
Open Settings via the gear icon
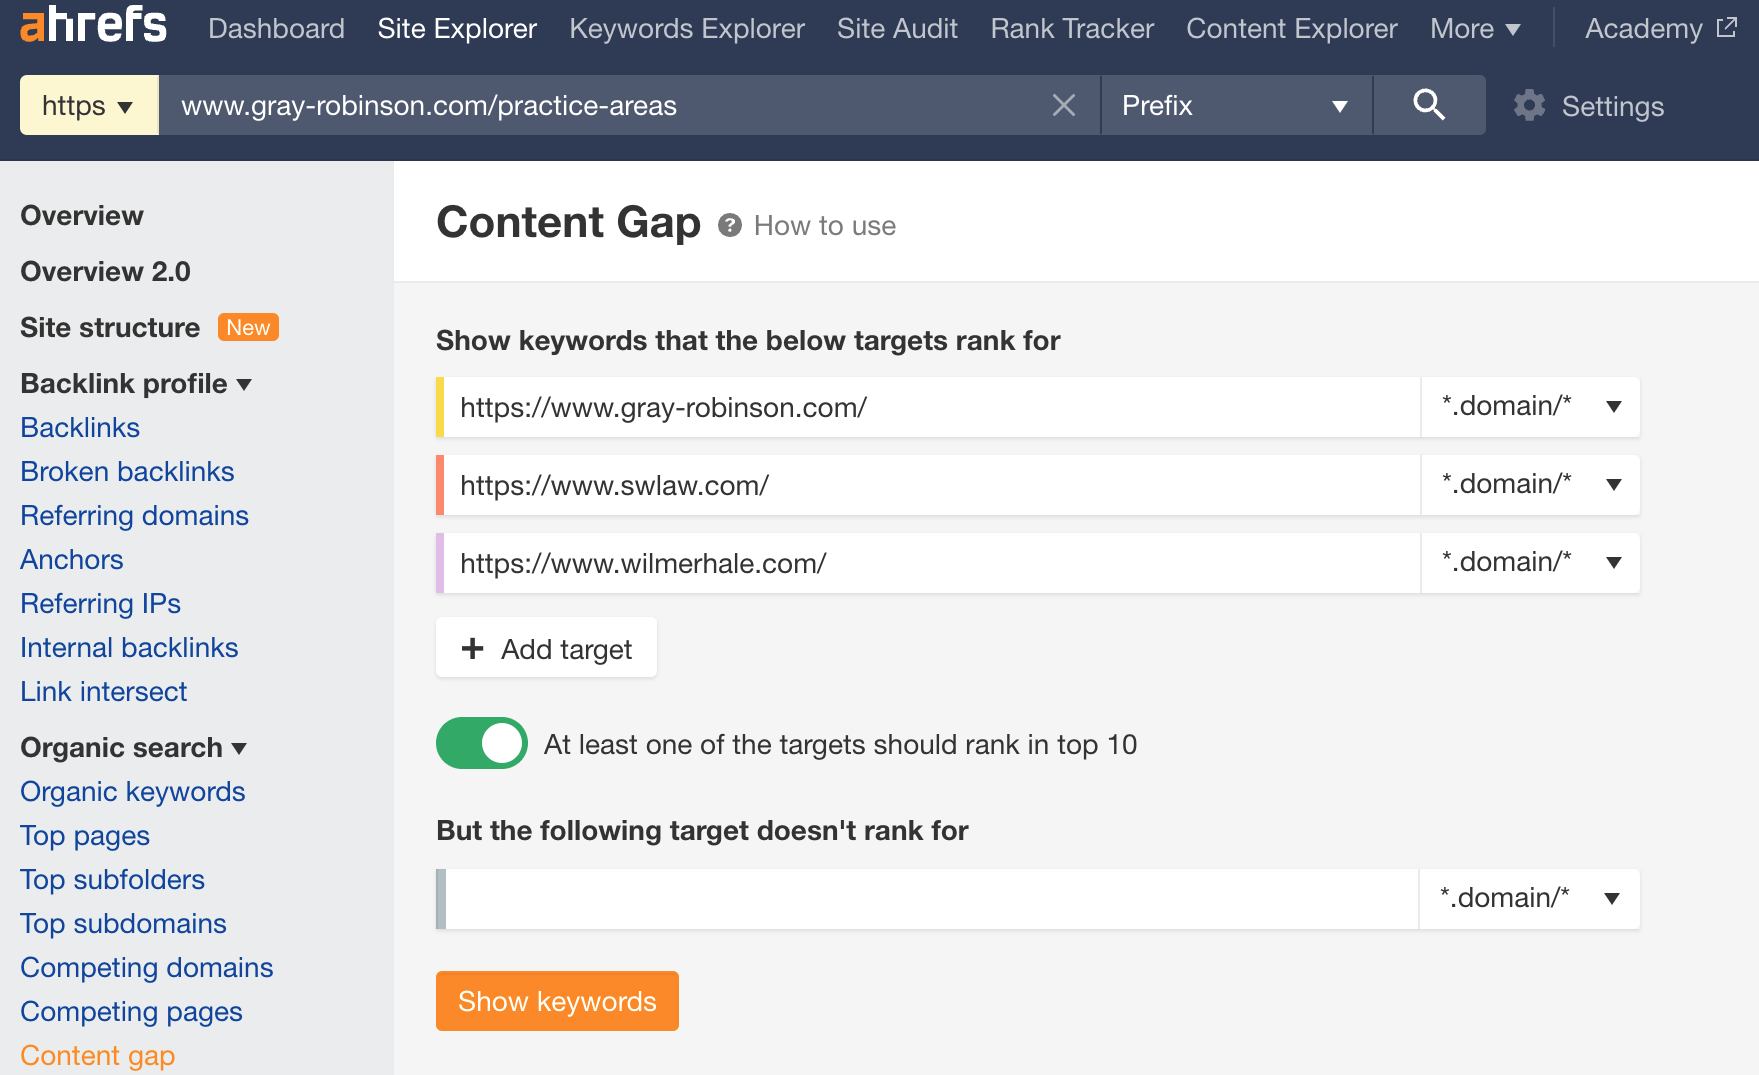1528,105
